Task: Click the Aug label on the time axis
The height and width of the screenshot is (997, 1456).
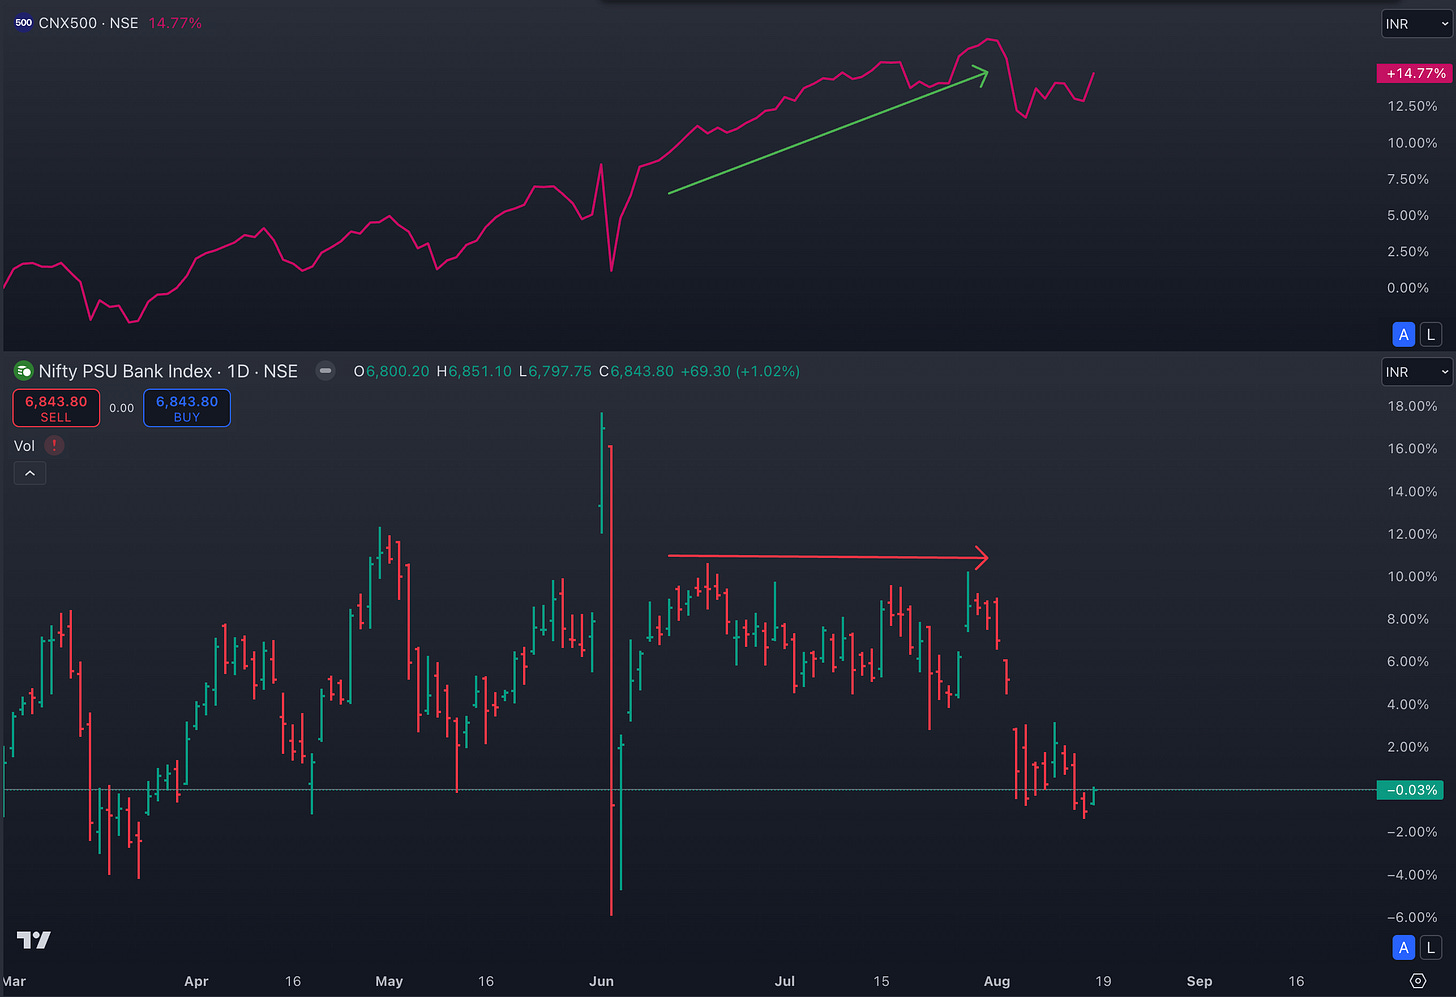Action: pos(997,981)
